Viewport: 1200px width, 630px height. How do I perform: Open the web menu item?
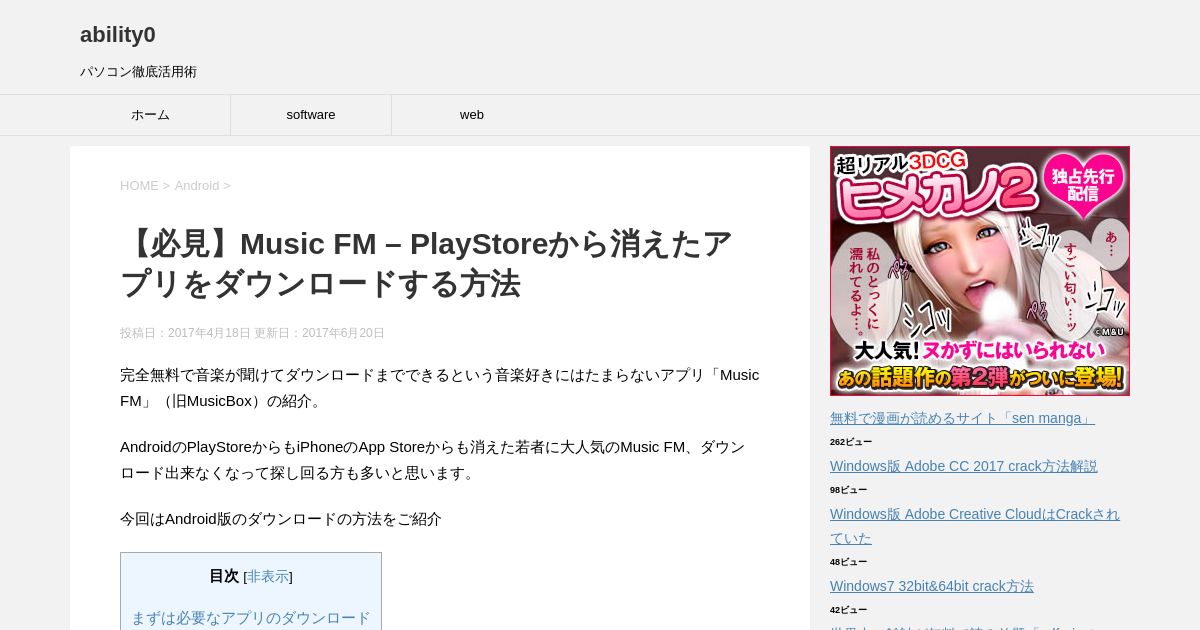point(472,115)
